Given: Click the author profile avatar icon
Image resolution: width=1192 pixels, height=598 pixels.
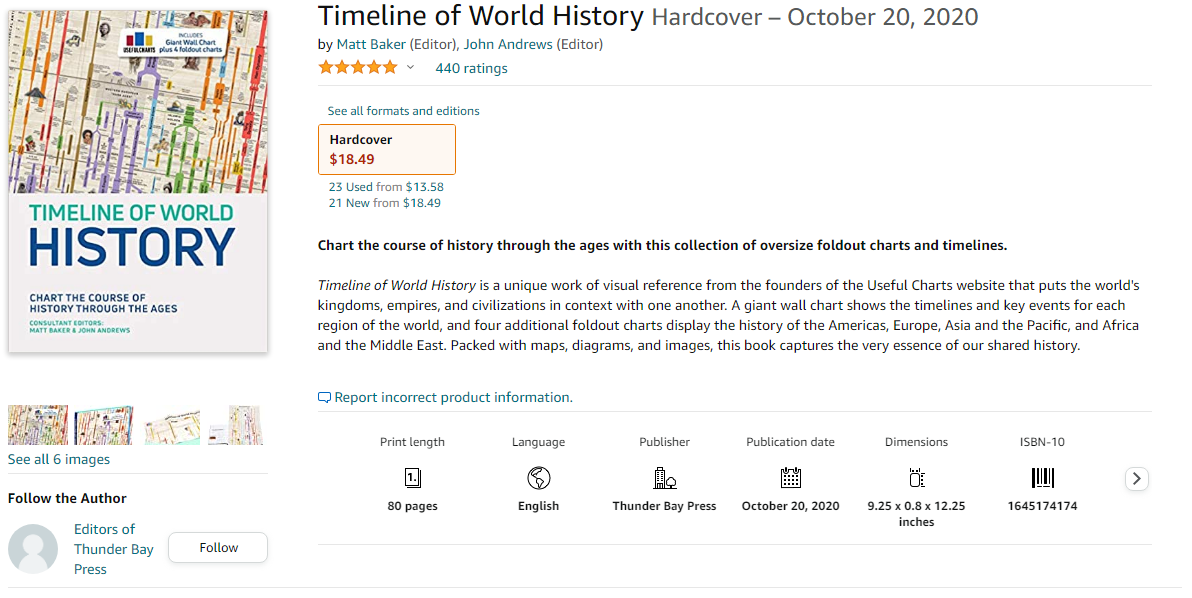Looking at the screenshot, I should [33, 549].
